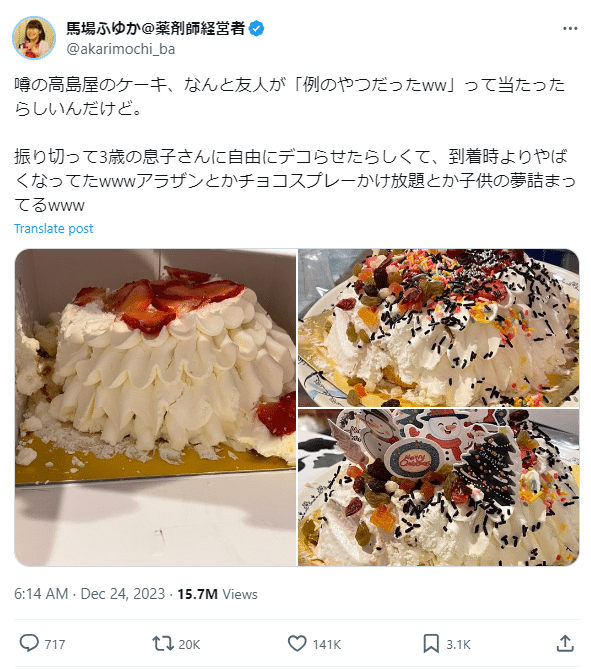Open the three-dot more options menu

point(570,29)
